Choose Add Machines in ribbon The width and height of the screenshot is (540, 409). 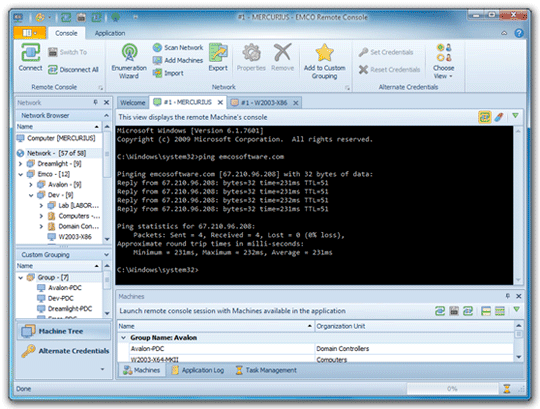click(x=178, y=60)
